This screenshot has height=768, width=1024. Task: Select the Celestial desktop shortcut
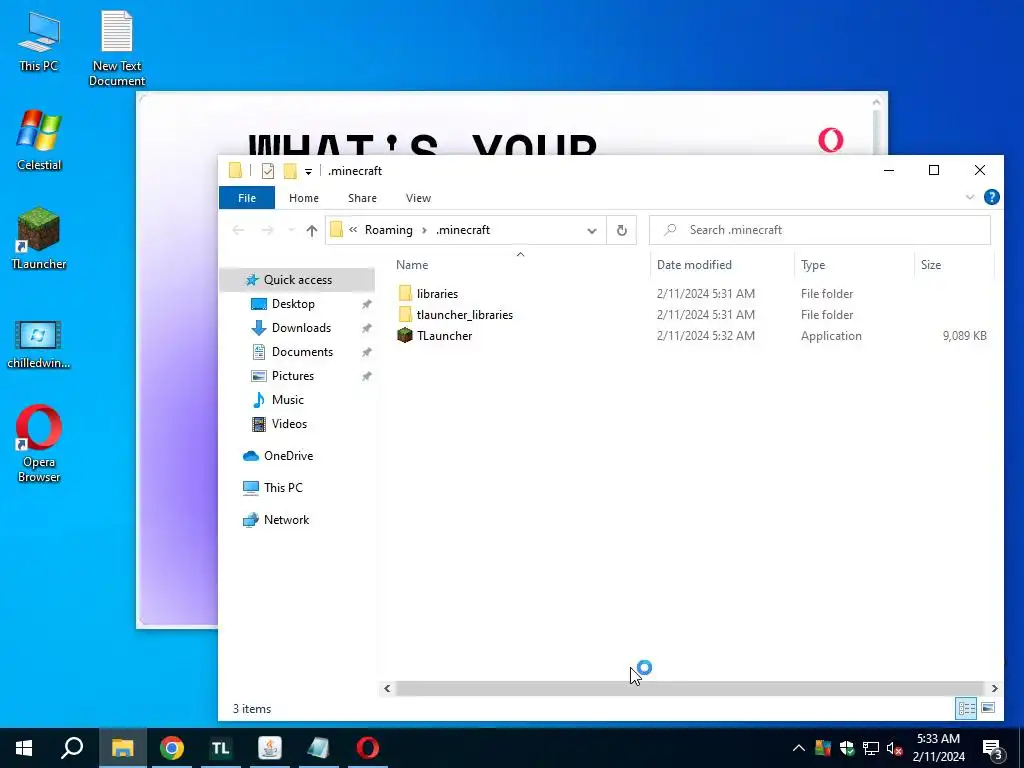tap(39, 140)
